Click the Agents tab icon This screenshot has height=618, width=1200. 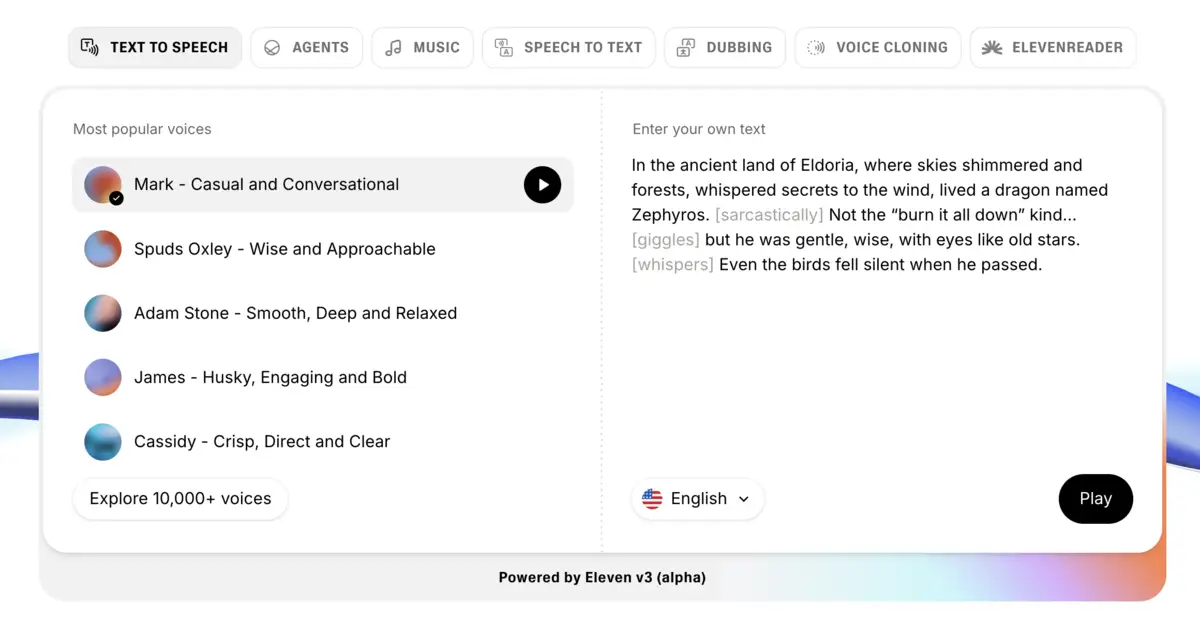[x=272, y=47]
